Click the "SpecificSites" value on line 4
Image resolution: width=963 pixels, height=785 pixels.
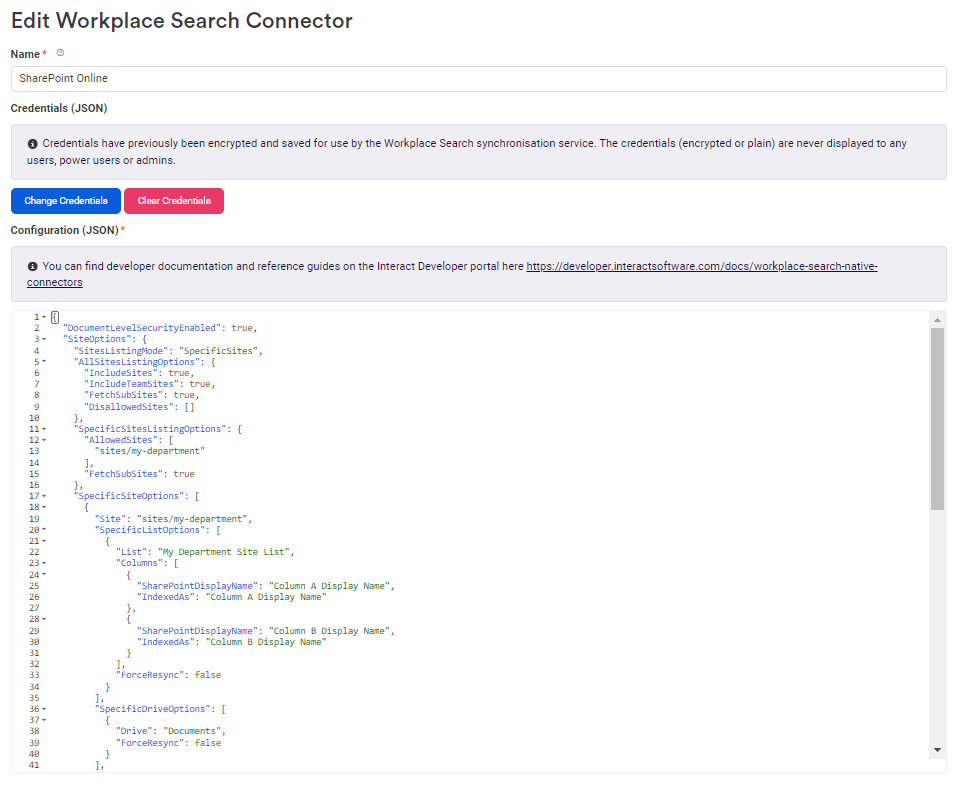[x=218, y=351]
